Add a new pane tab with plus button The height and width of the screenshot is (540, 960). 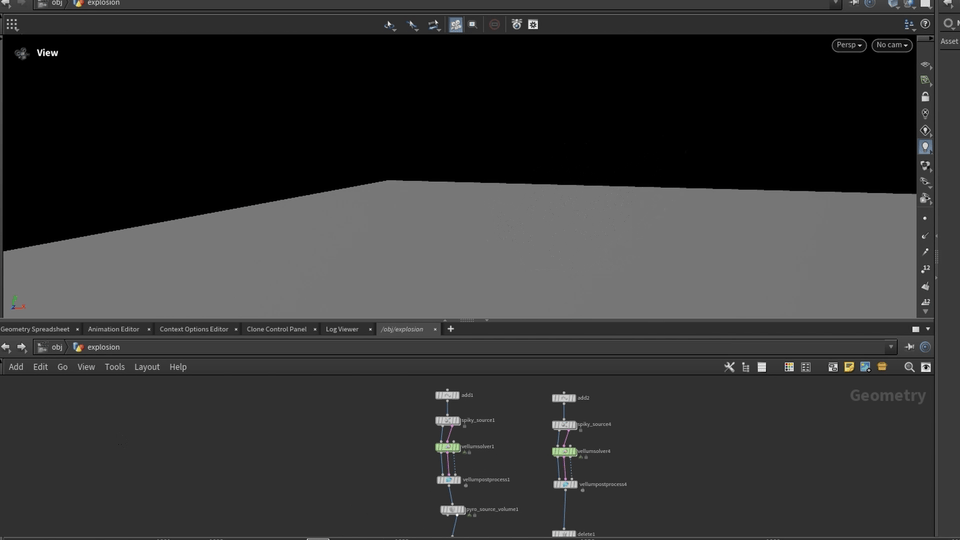tap(450, 329)
